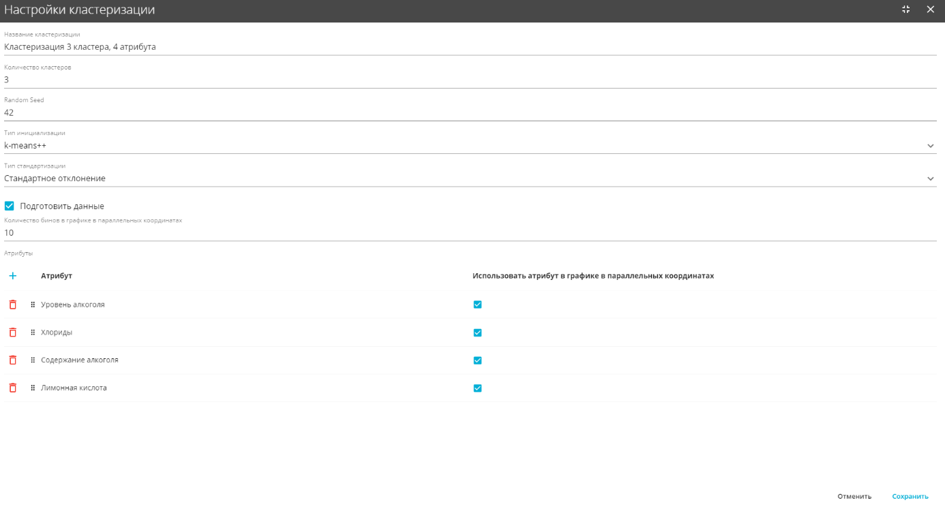
Task: Click drag handle next to Лимонная кислота
Action: click(x=33, y=388)
